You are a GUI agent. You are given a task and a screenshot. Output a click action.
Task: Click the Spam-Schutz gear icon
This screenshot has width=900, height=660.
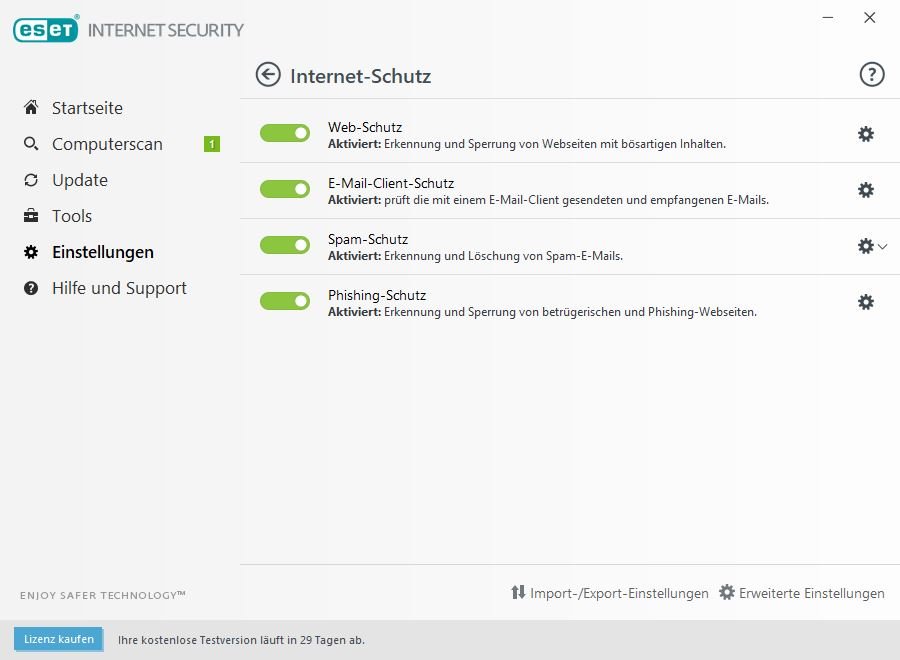[865, 246]
